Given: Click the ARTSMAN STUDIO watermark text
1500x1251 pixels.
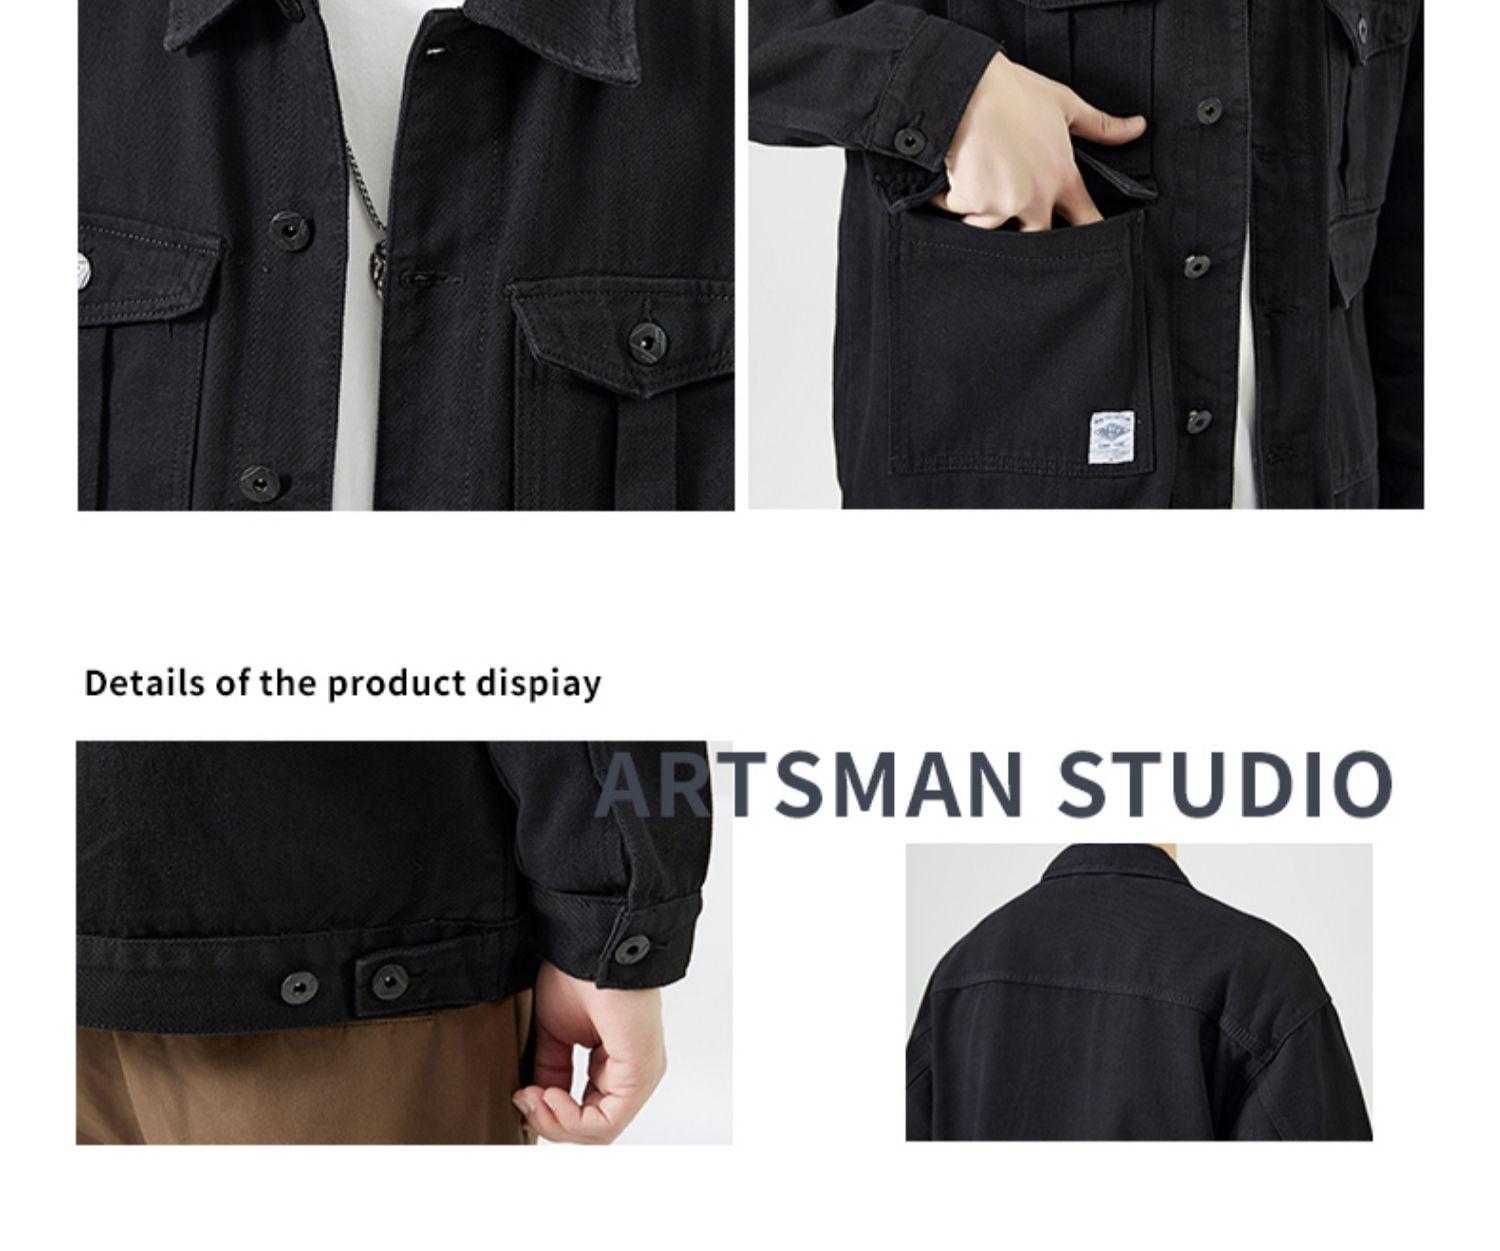Looking at the screenshot, I should 994,783.
